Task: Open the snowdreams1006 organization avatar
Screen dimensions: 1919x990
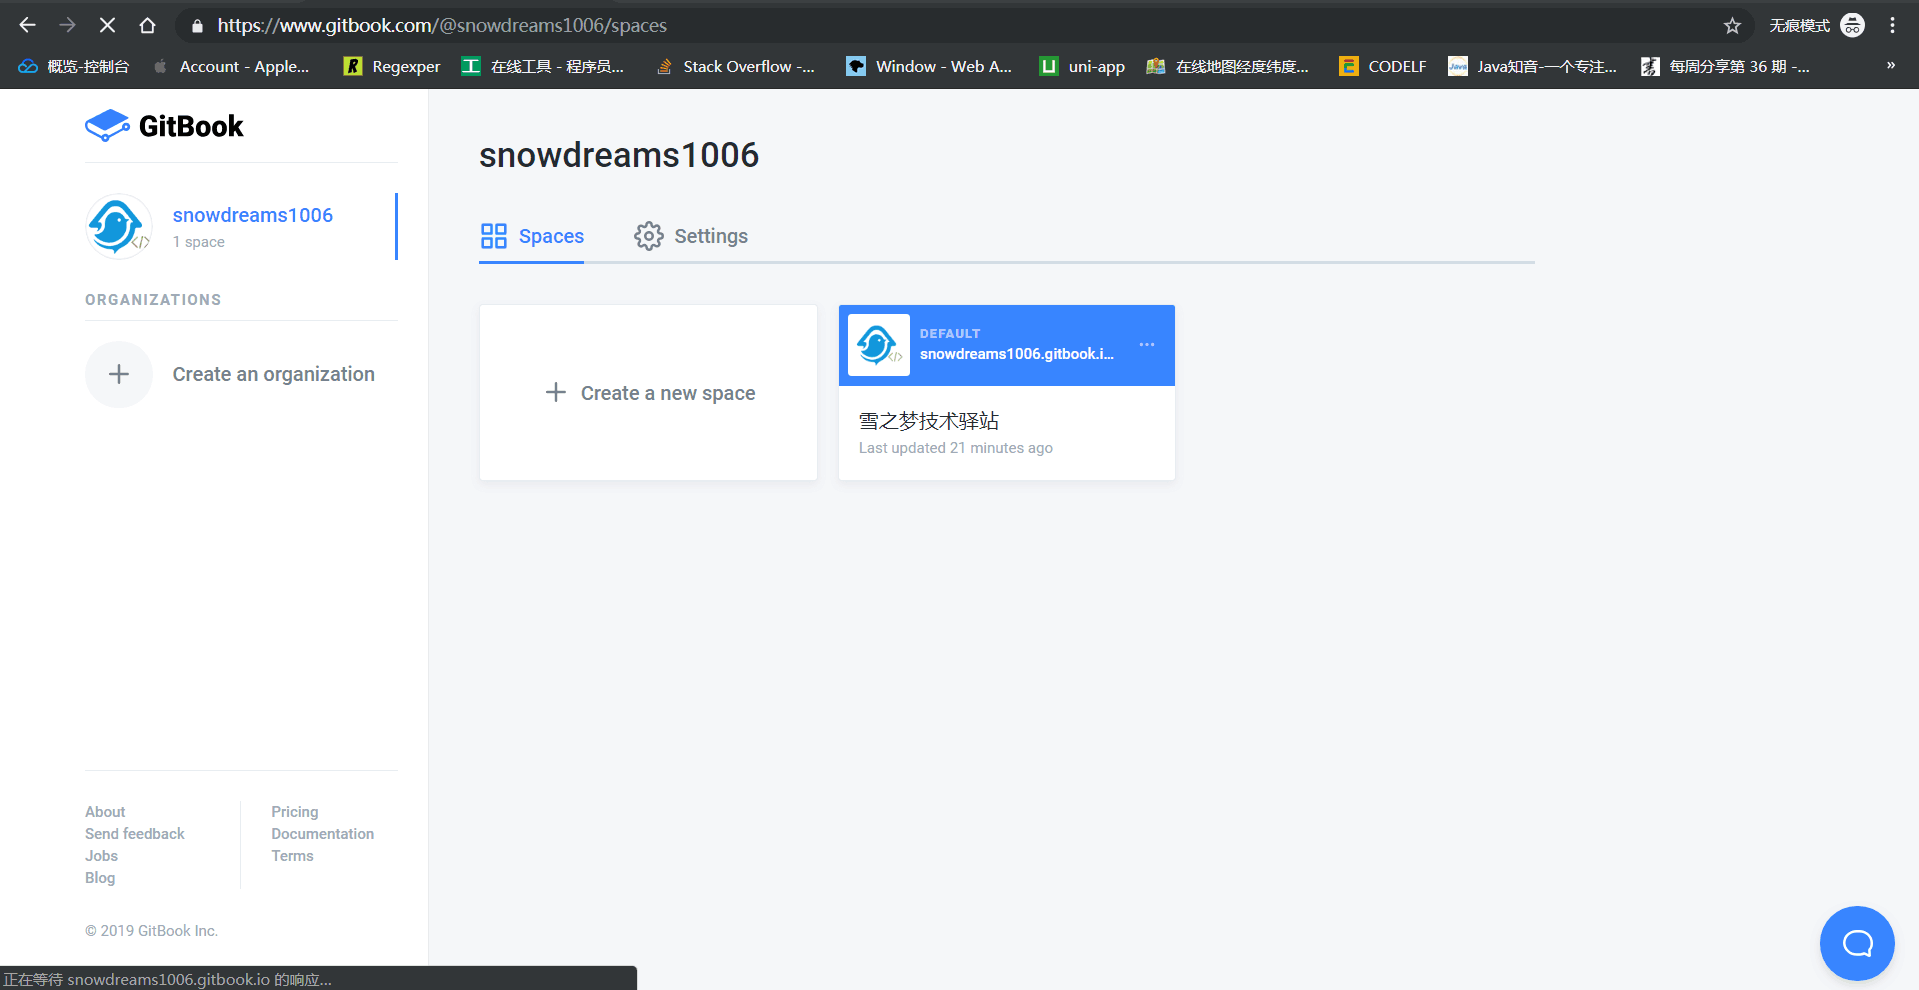Action: (x=118, y=226)
